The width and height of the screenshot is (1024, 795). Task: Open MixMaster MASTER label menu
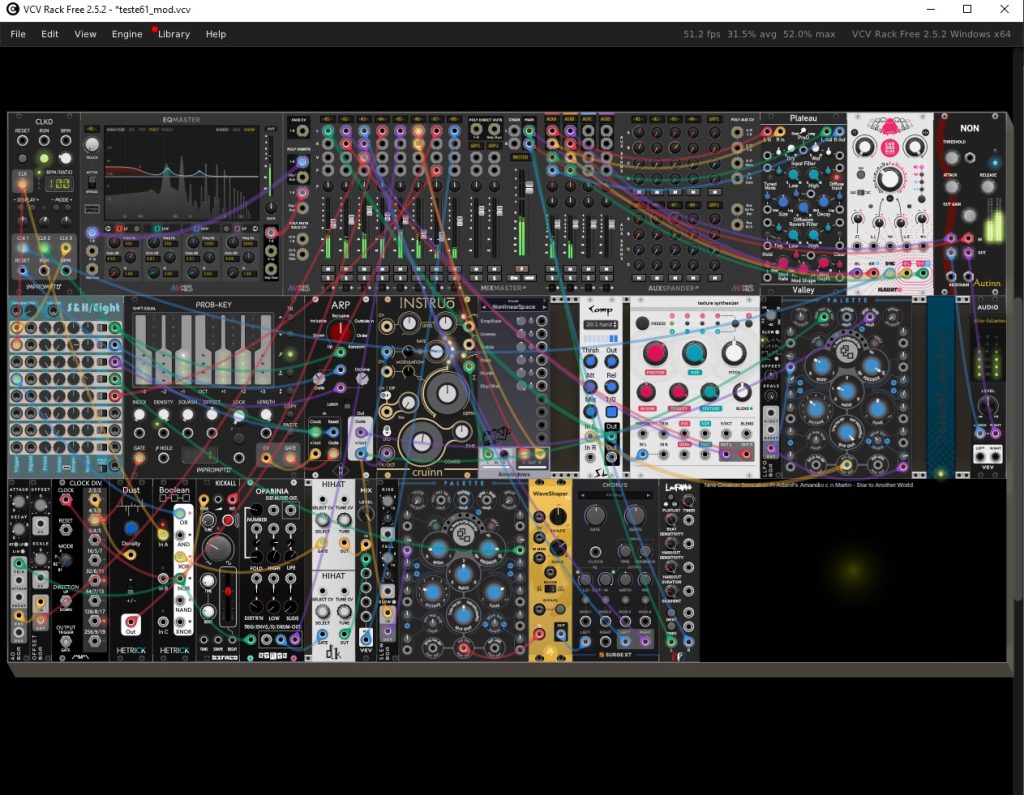point(520,157)
